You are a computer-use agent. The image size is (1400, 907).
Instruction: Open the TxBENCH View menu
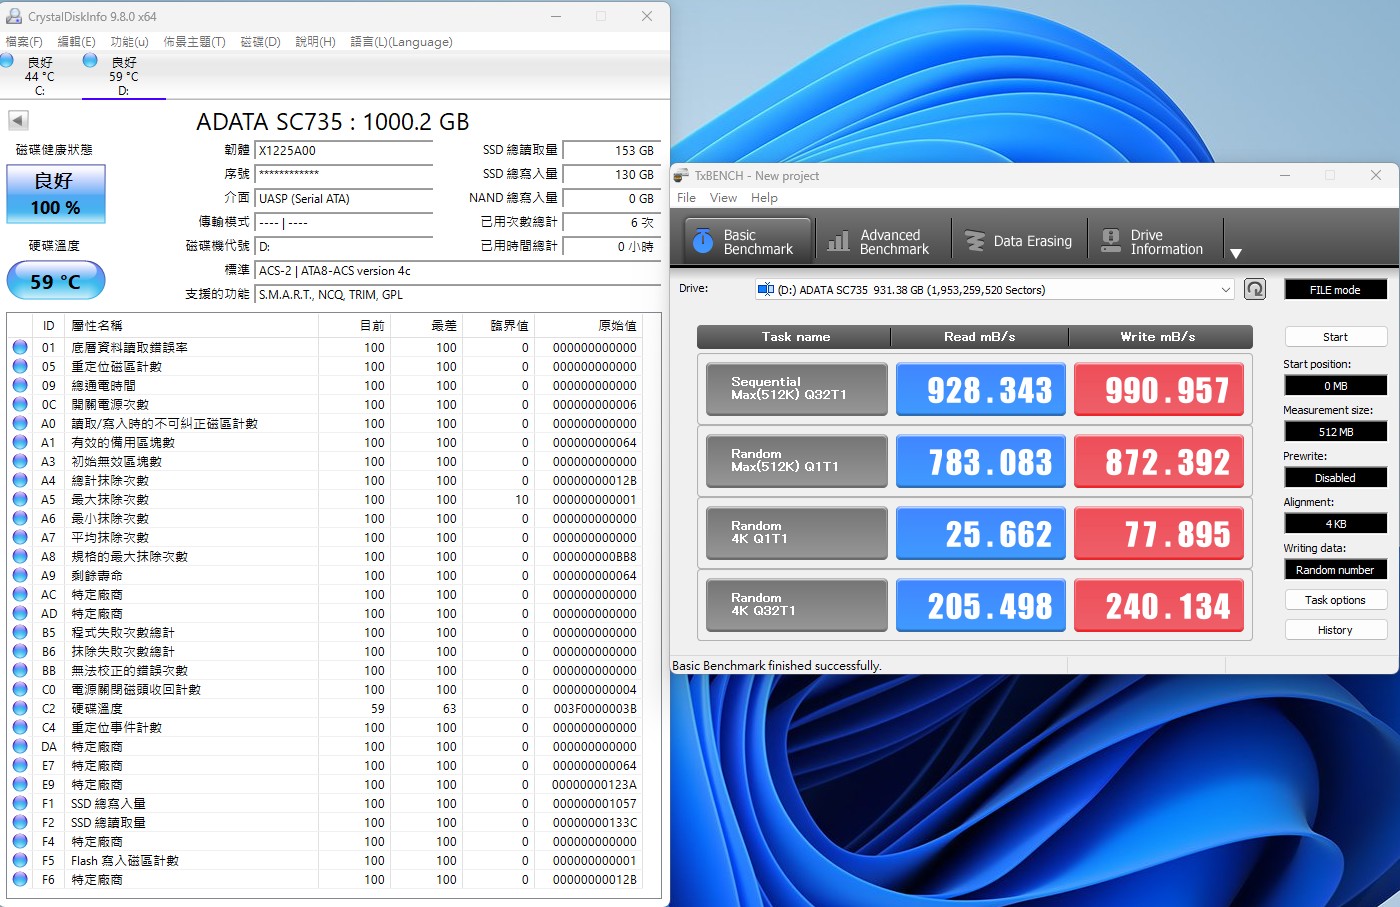click(x=723, y=198)
